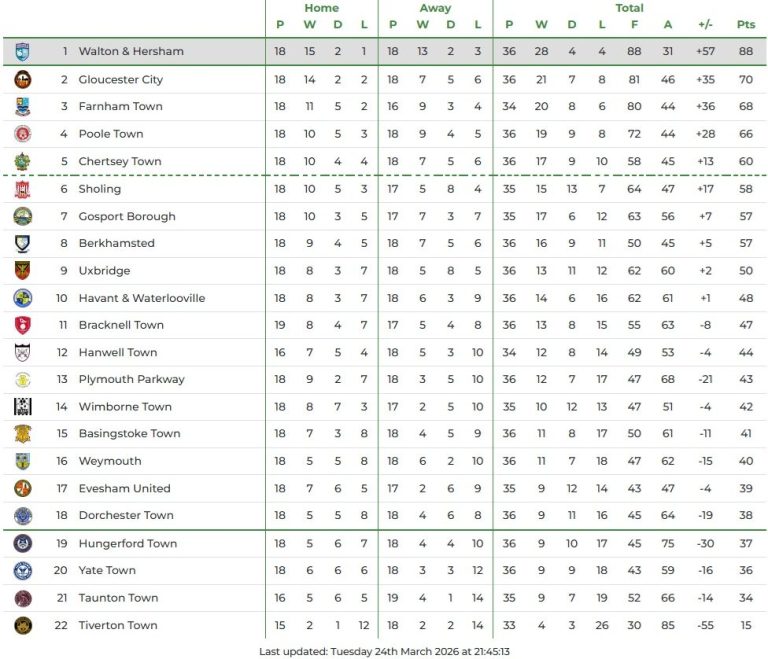Click the Total column group header
768x659 pixels.
tap(629, 8)
